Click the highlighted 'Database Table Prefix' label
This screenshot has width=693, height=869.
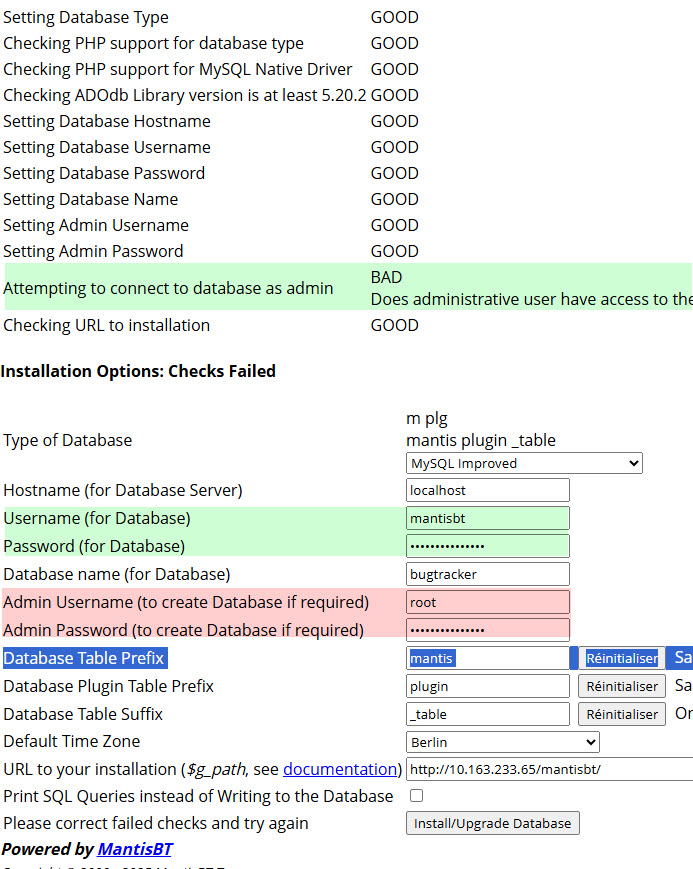[x=84, y=658]
